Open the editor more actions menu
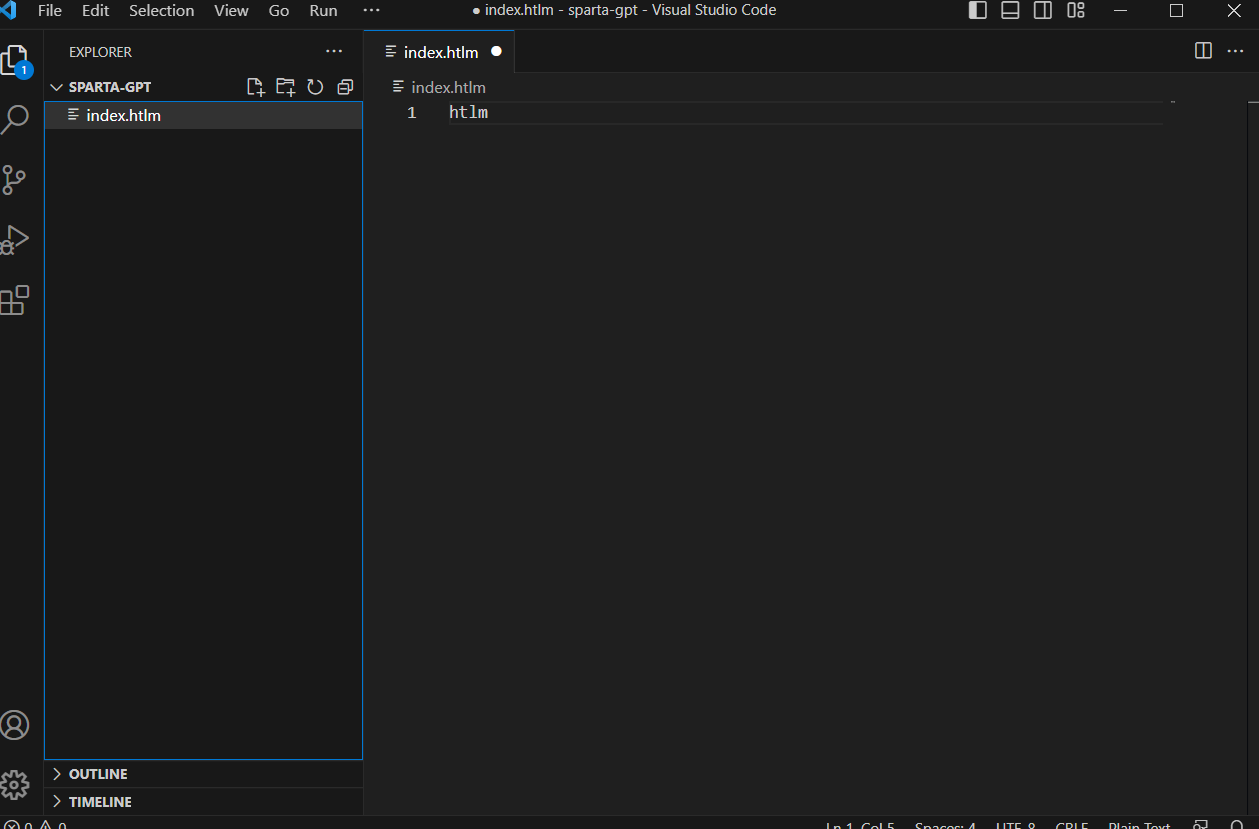Image resolution: width=1259 pixels, height=829 pixels. [1235, 51]
